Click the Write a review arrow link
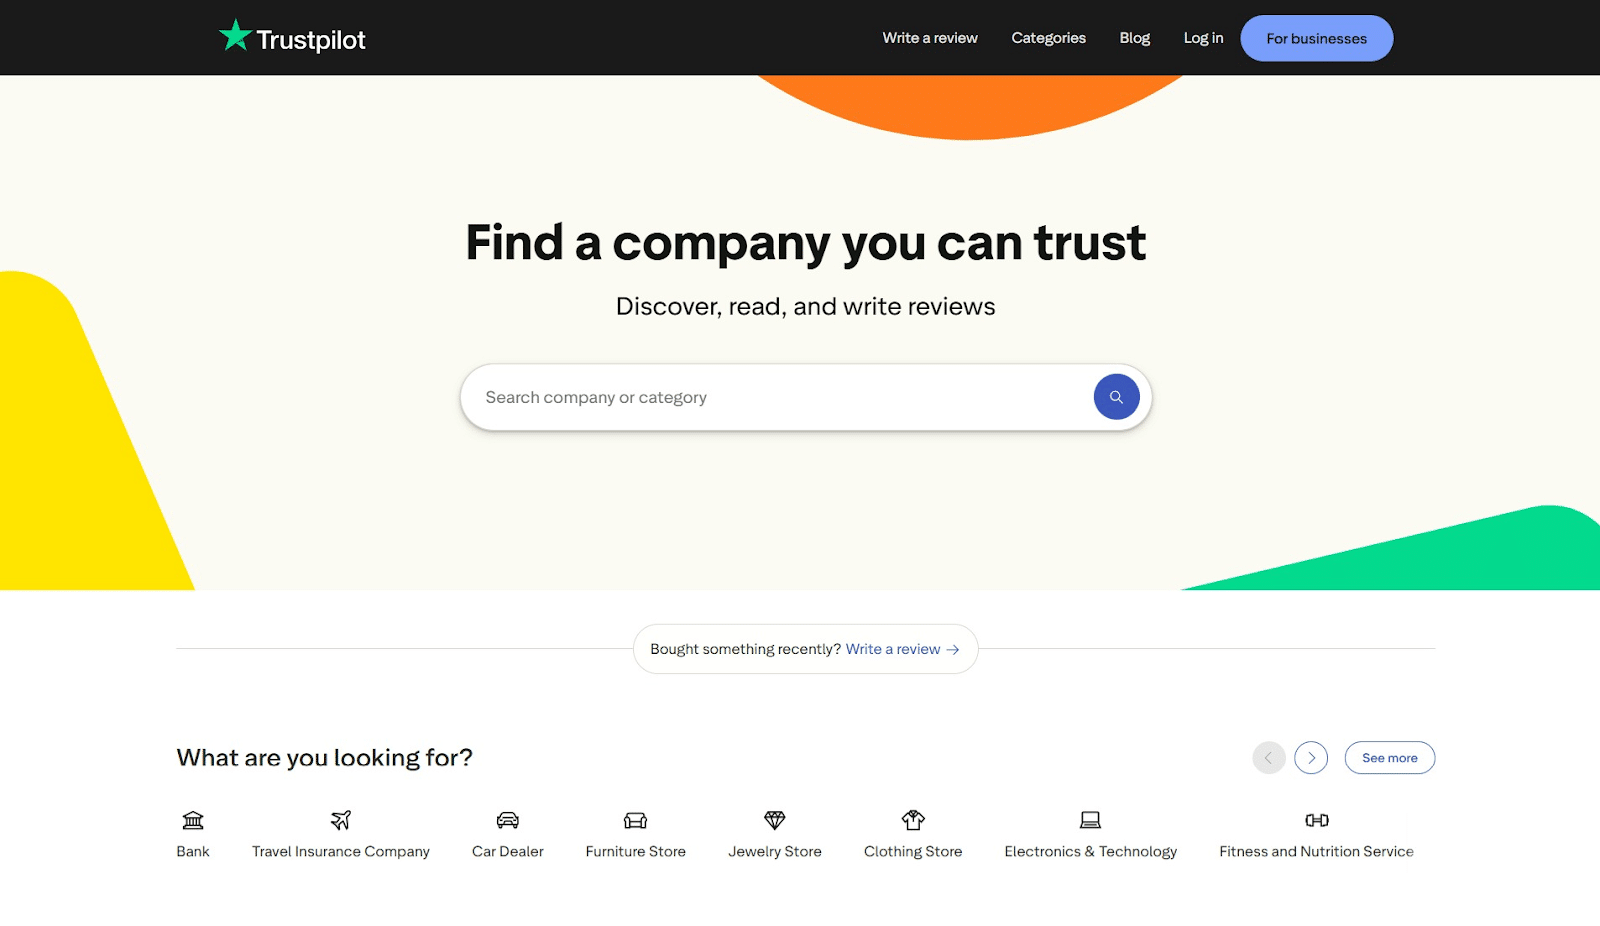The image size is (1600, 926). [x=901, y=648]
